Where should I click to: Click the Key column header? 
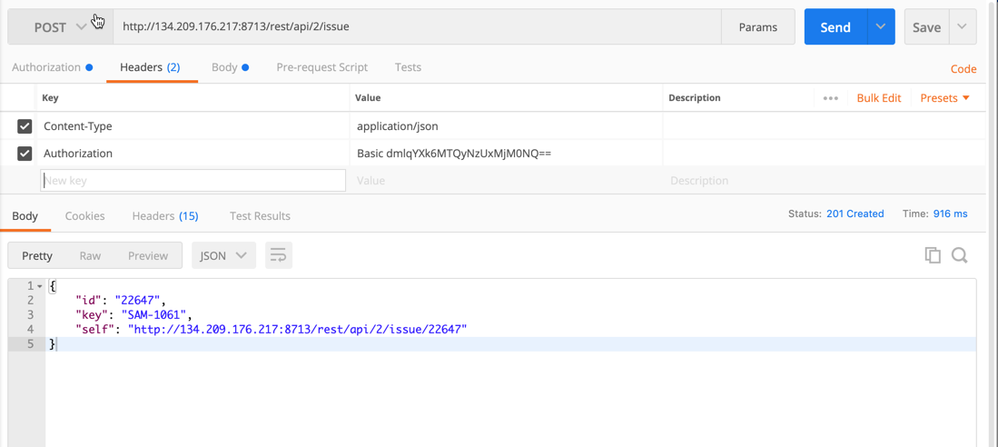point(50,98)
